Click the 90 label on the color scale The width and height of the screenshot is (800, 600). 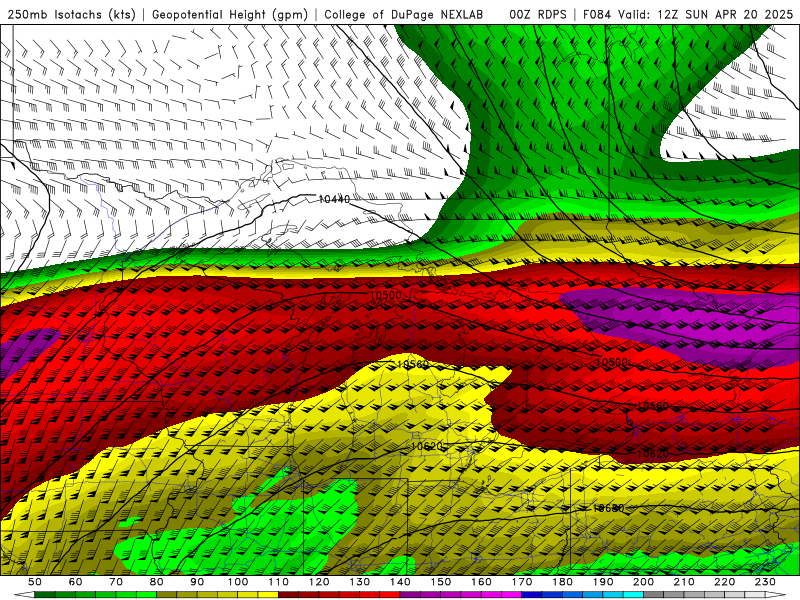coord(197,582)
